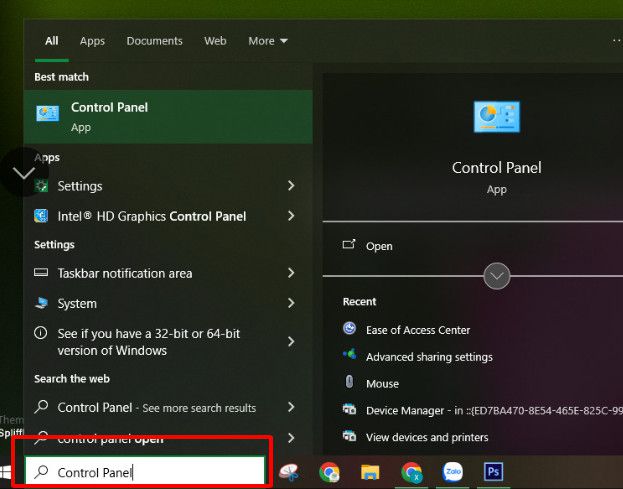
Task: Click the magnifier icon in the search box
Action: (41, 472)
